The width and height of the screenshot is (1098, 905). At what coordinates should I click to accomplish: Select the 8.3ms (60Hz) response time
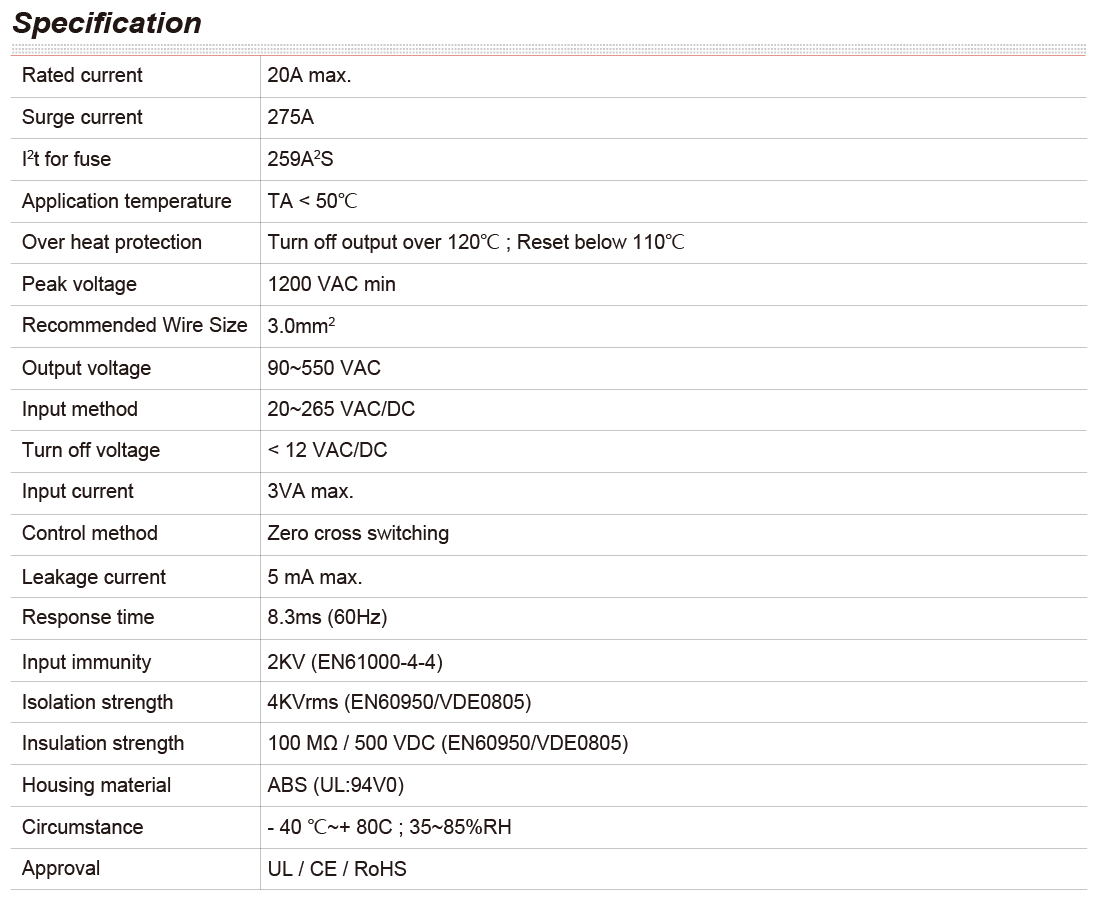coord(327,617)
